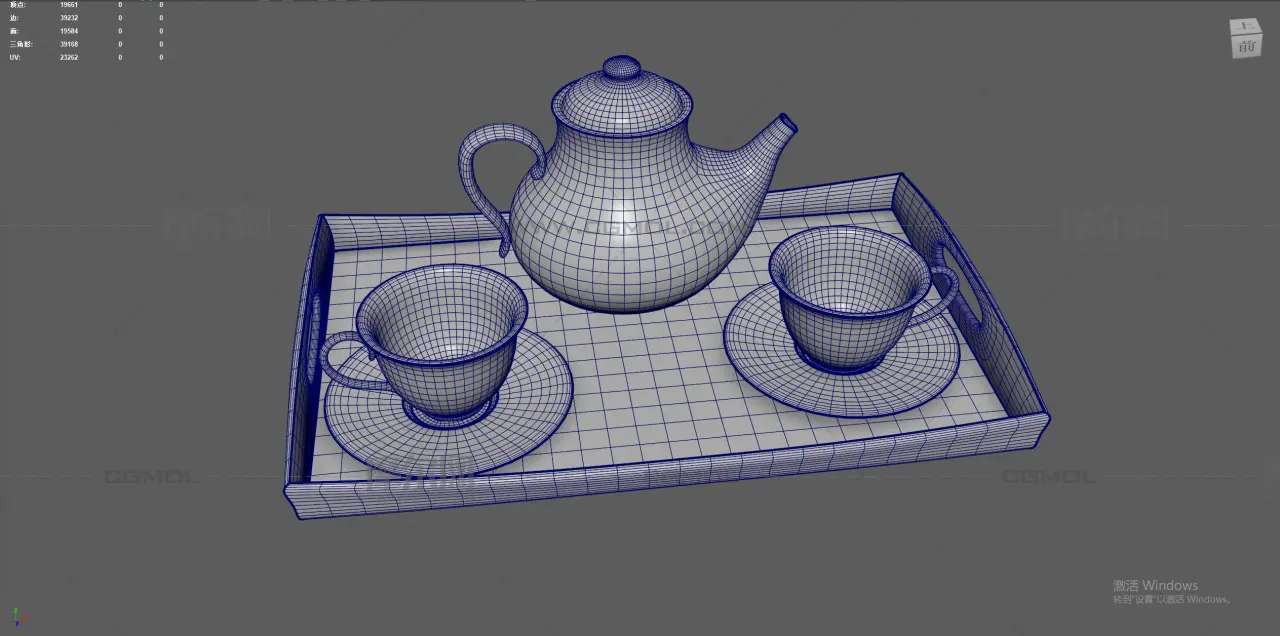Click the triangle count value 39168
The width and height of the screenshot is (1280, 636).
(69, 44)
